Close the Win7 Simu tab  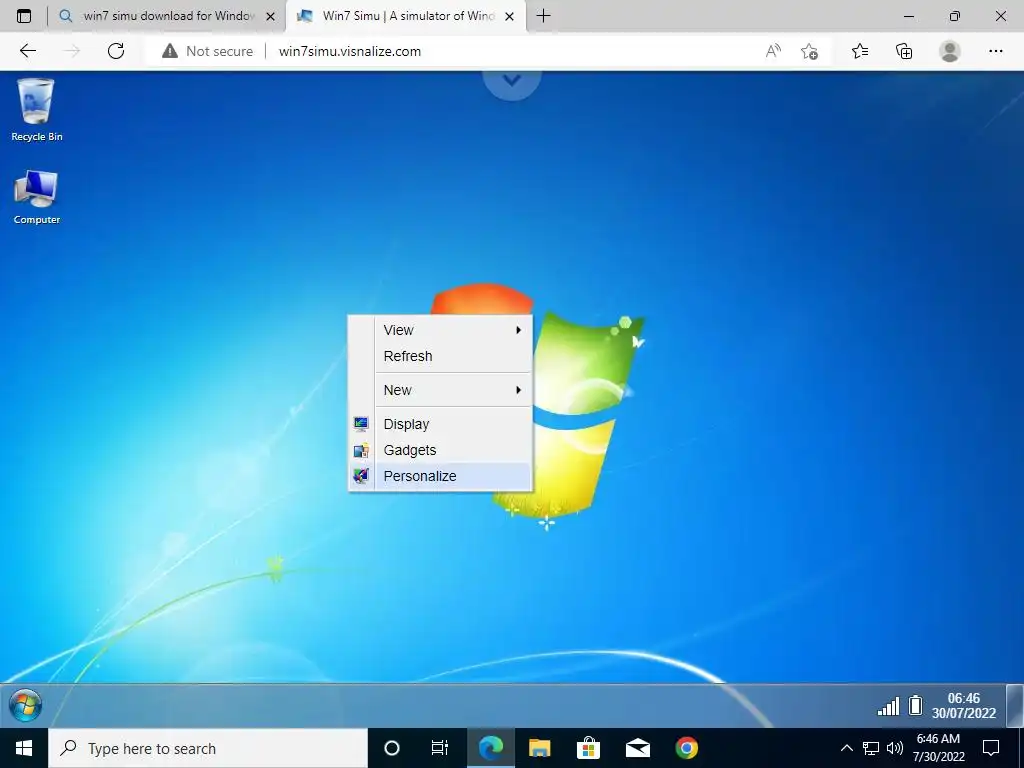coord(509,16)
